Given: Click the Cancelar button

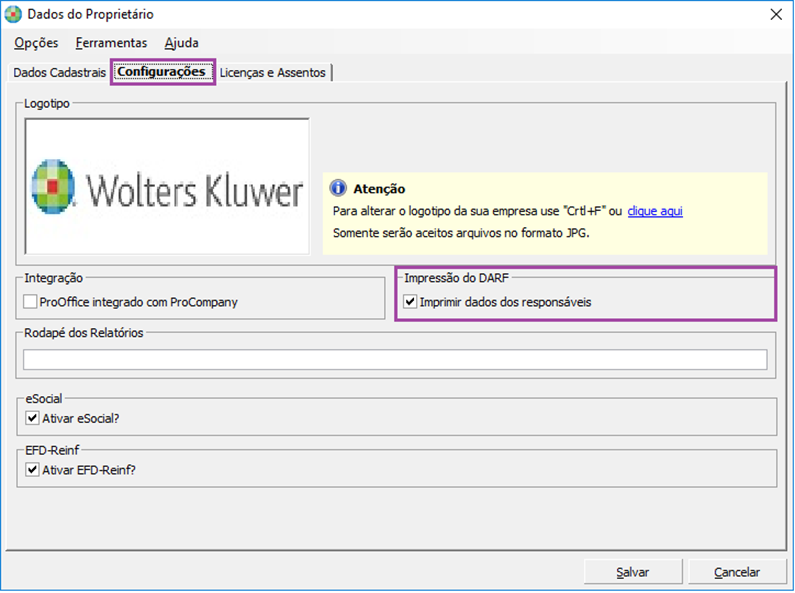Looking at the screenshot, I should point(737,572).
